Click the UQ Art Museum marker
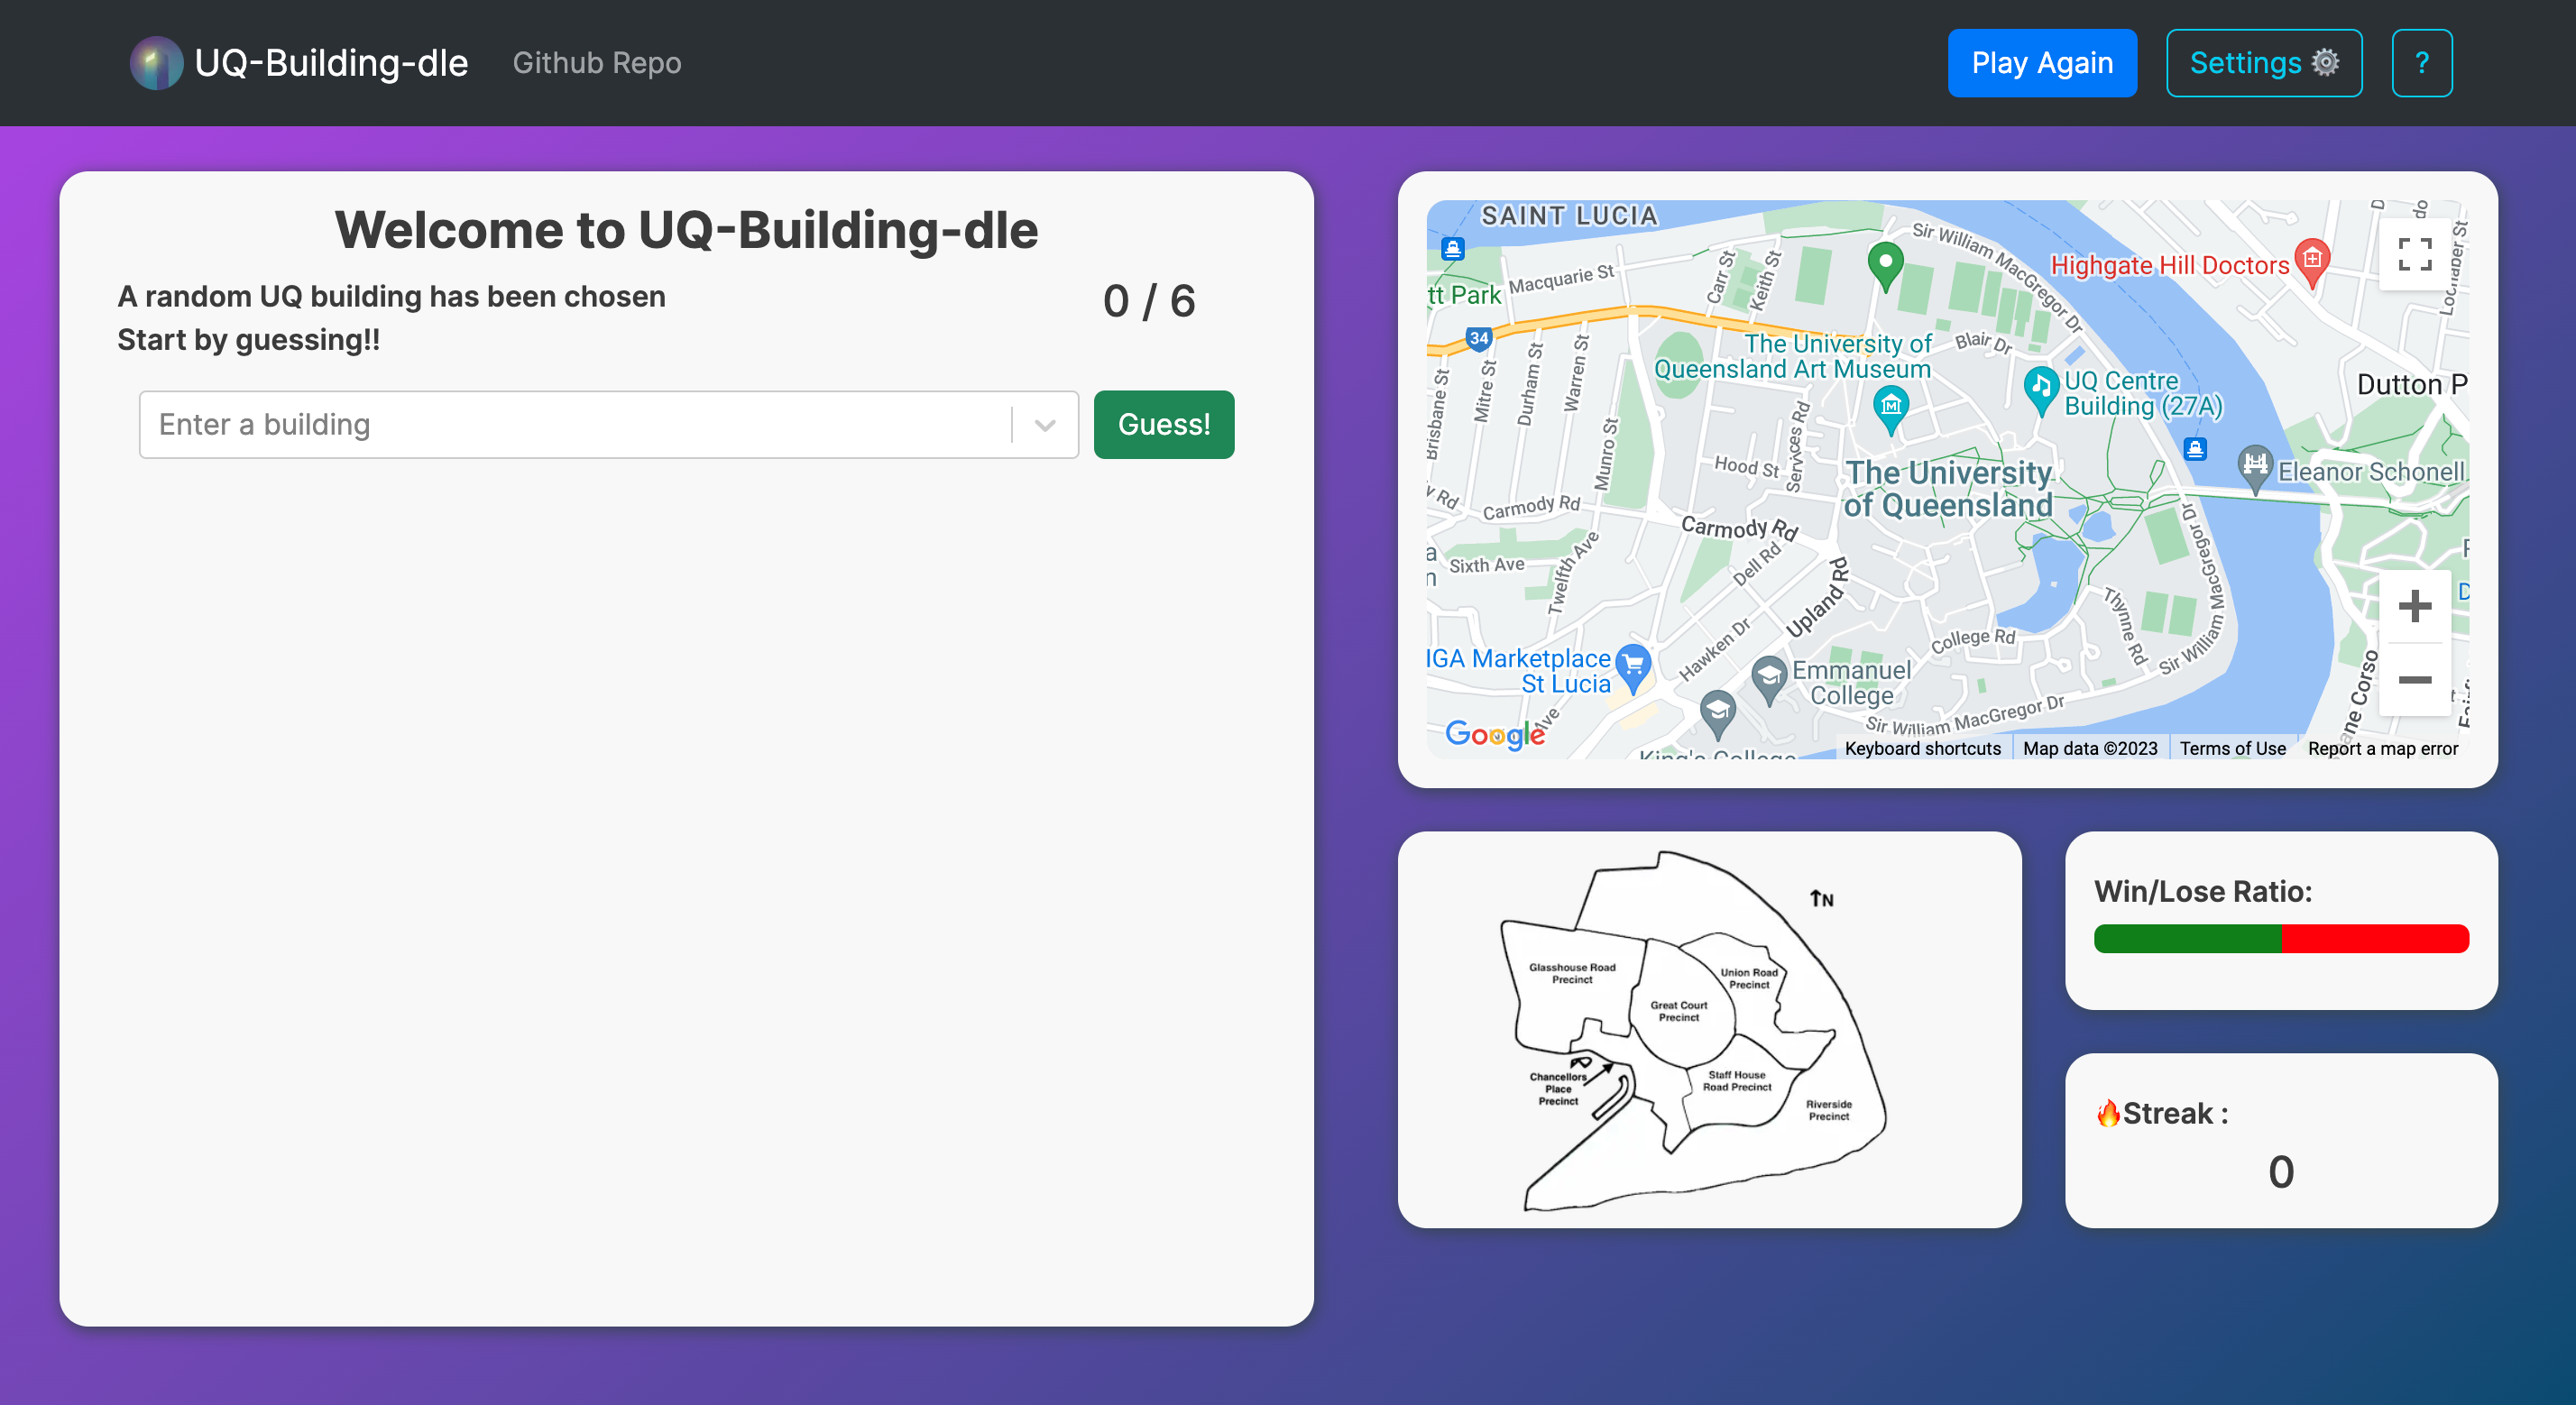 (x=1890, y=407)
